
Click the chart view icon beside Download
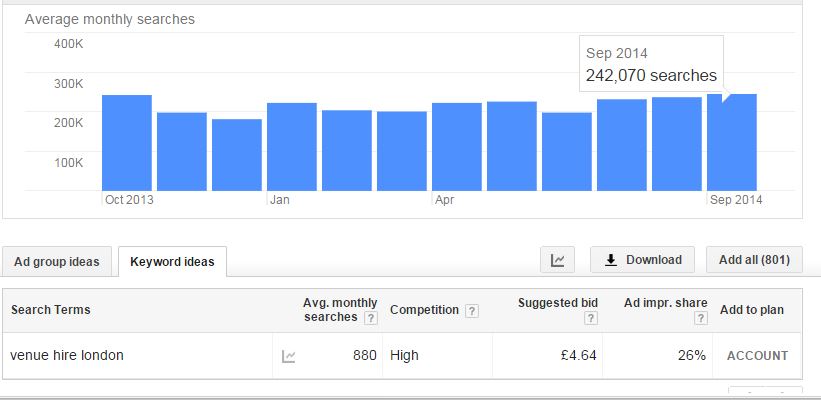[x=557, y=260]
